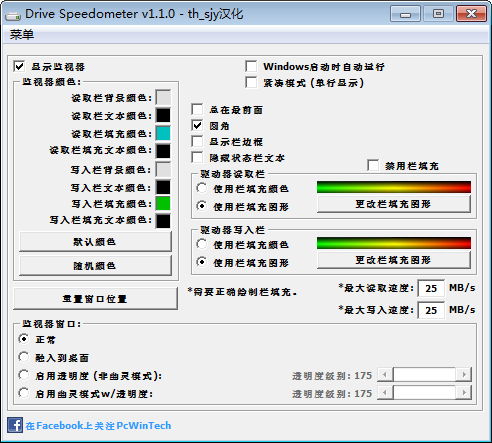Select 使用栏填充图形 under 驱动器读取栏
This screenshot has height=443, width=492.
pyautogui.click(x=202, y=206)
